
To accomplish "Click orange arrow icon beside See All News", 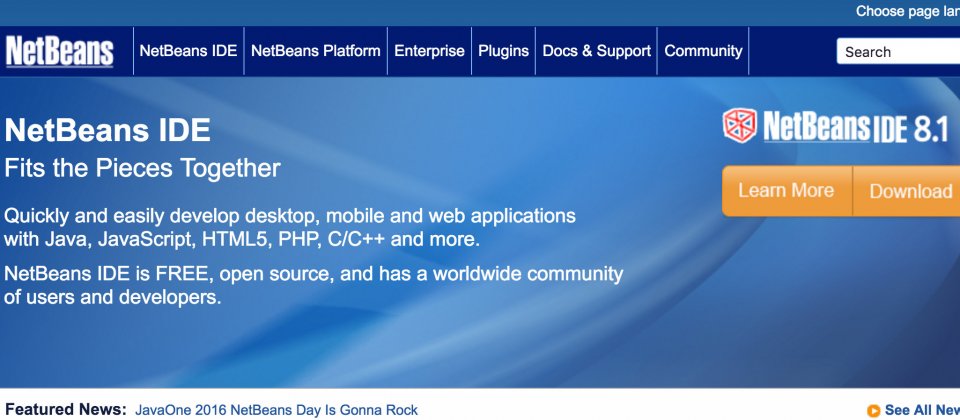I will tap(874, 410).
